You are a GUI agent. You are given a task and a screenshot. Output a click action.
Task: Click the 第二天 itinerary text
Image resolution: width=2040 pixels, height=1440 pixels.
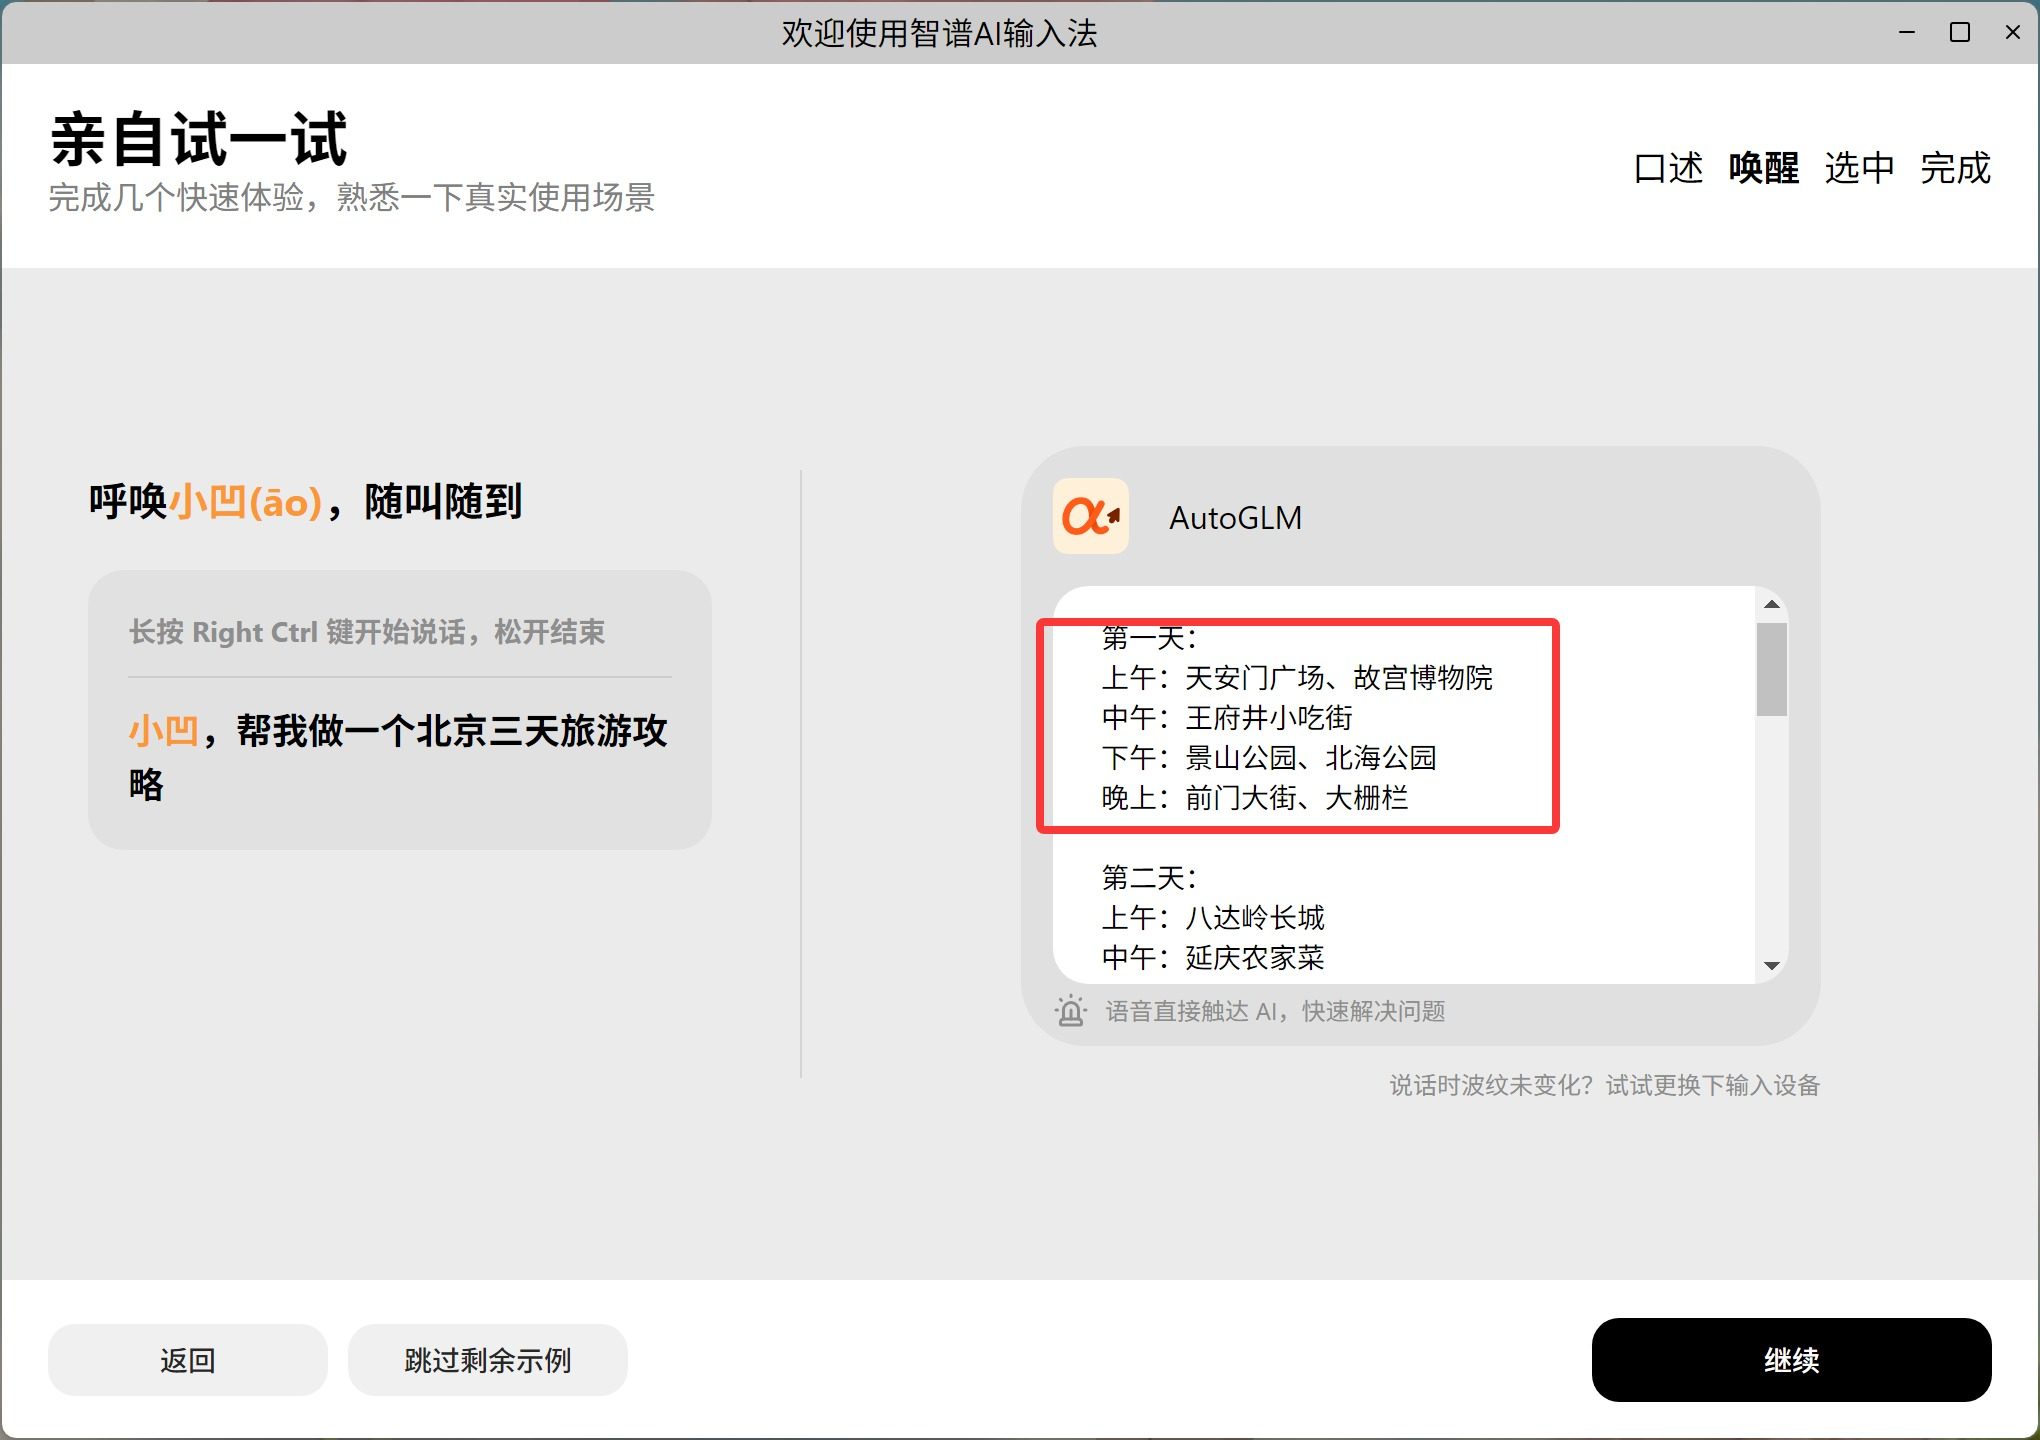point(1148,878)
